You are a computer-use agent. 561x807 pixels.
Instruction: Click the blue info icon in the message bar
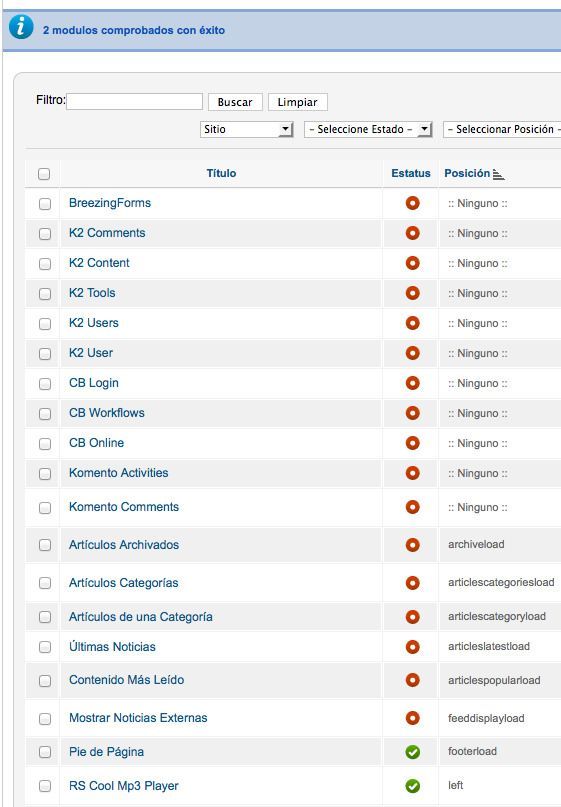pyautogui.click(x=21, y=26)
